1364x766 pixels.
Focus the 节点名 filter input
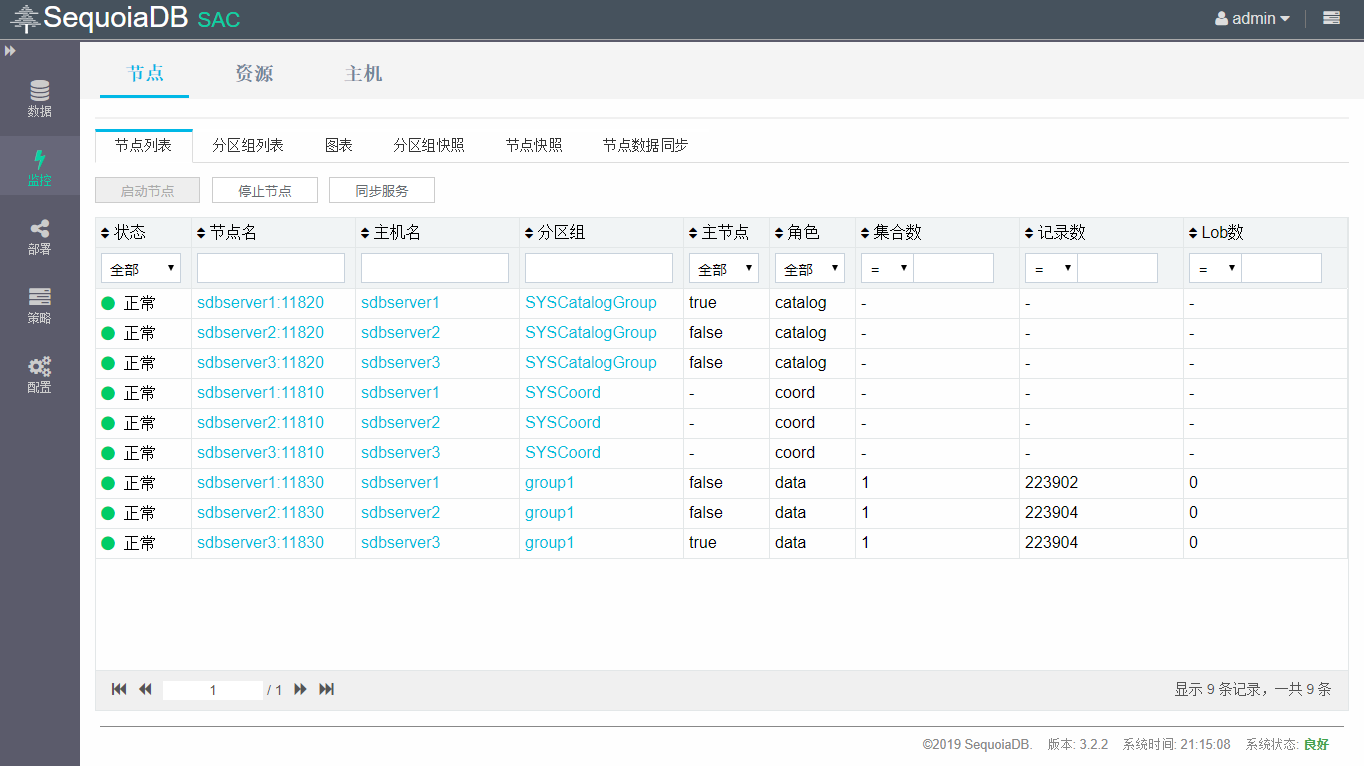coord(271,268)
